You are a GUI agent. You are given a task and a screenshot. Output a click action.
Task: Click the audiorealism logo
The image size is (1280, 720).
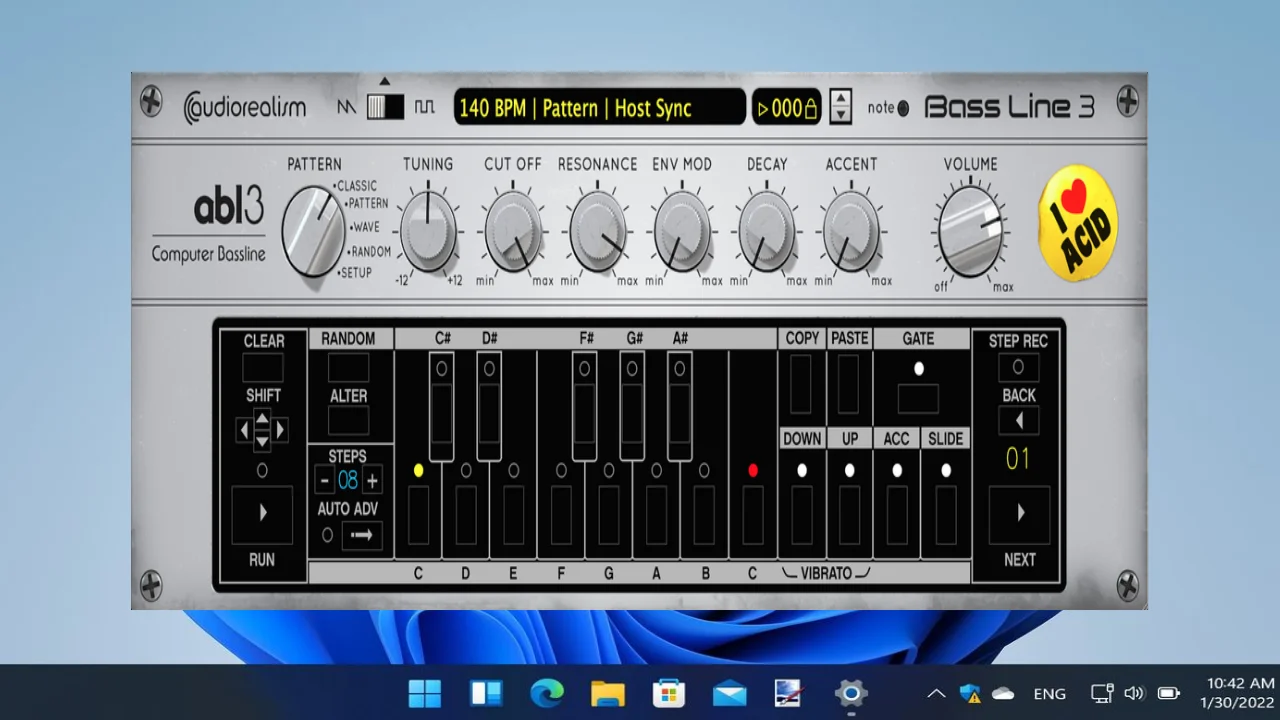(245, 107)
